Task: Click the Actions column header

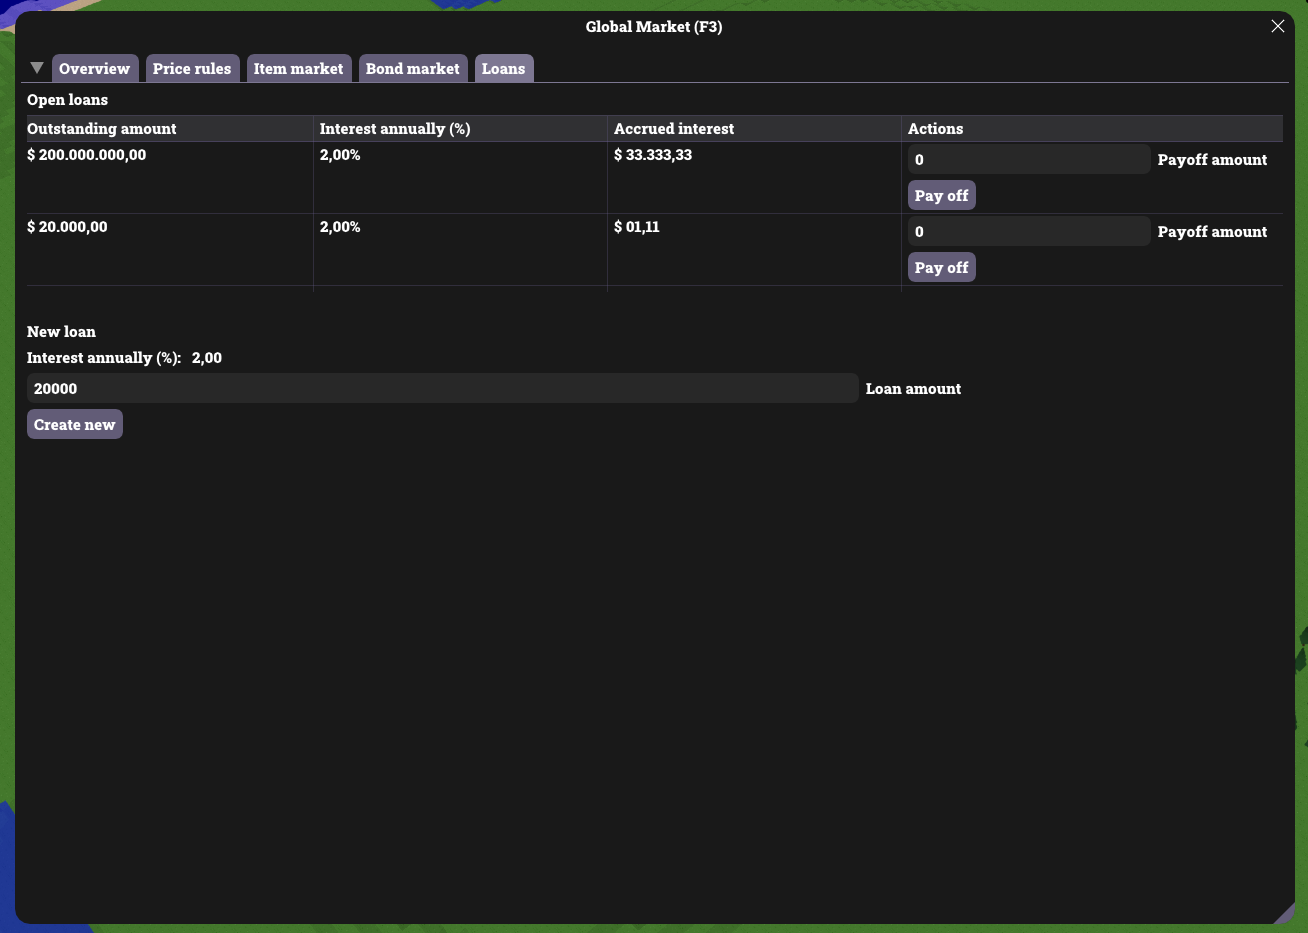Action: [x=935, y=129]
